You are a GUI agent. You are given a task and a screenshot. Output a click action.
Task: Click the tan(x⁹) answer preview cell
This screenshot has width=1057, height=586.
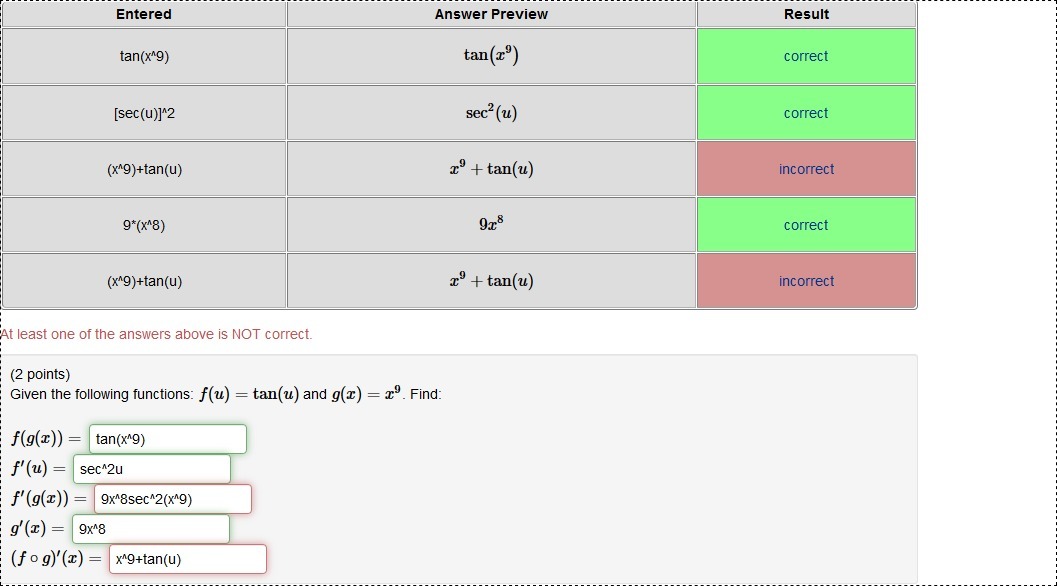click(x=491, y=56)
